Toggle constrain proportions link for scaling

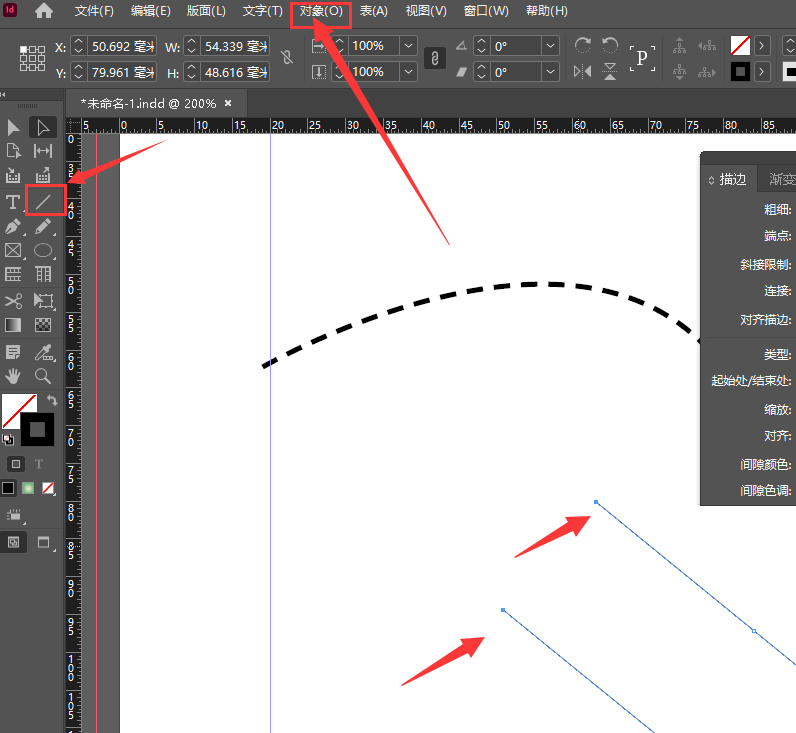pyautogui.click(x=435, y=59)
